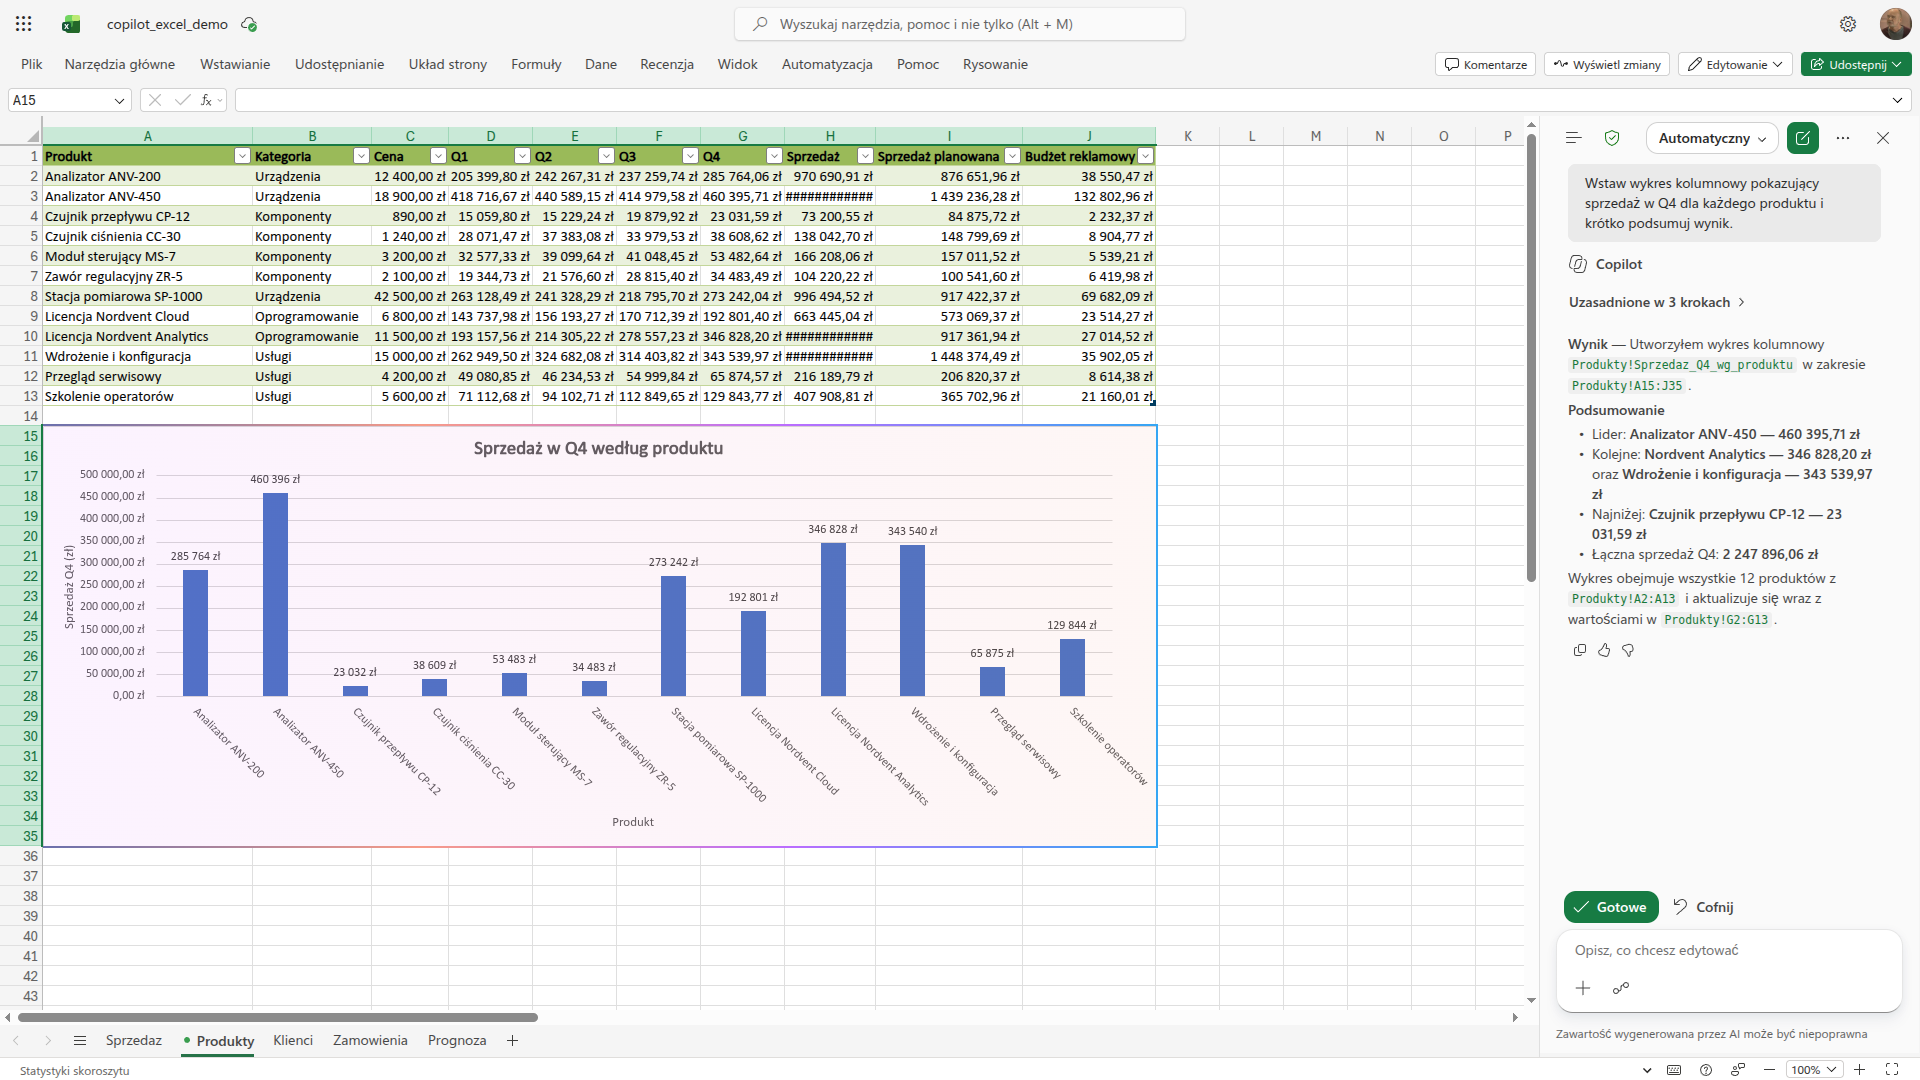
Task: Open the Copilot panel menu icon
Action: pyautogui.click(x=1573, y=138)
